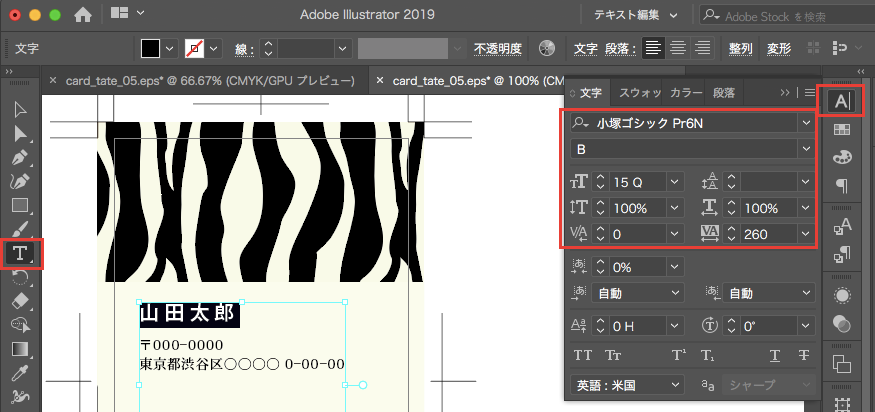The height and width of the screenshot is (412, 875).
Task: Click the black fill color swatch
Action: pyautogui.click(x=151, y=49)
